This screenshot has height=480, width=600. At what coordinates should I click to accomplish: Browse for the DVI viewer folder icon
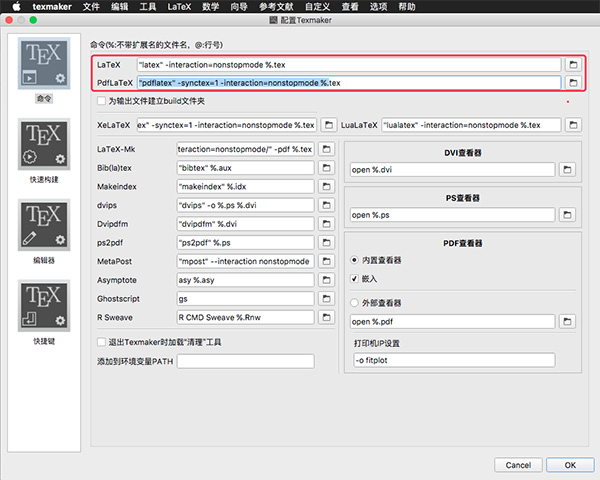[567, 170]
